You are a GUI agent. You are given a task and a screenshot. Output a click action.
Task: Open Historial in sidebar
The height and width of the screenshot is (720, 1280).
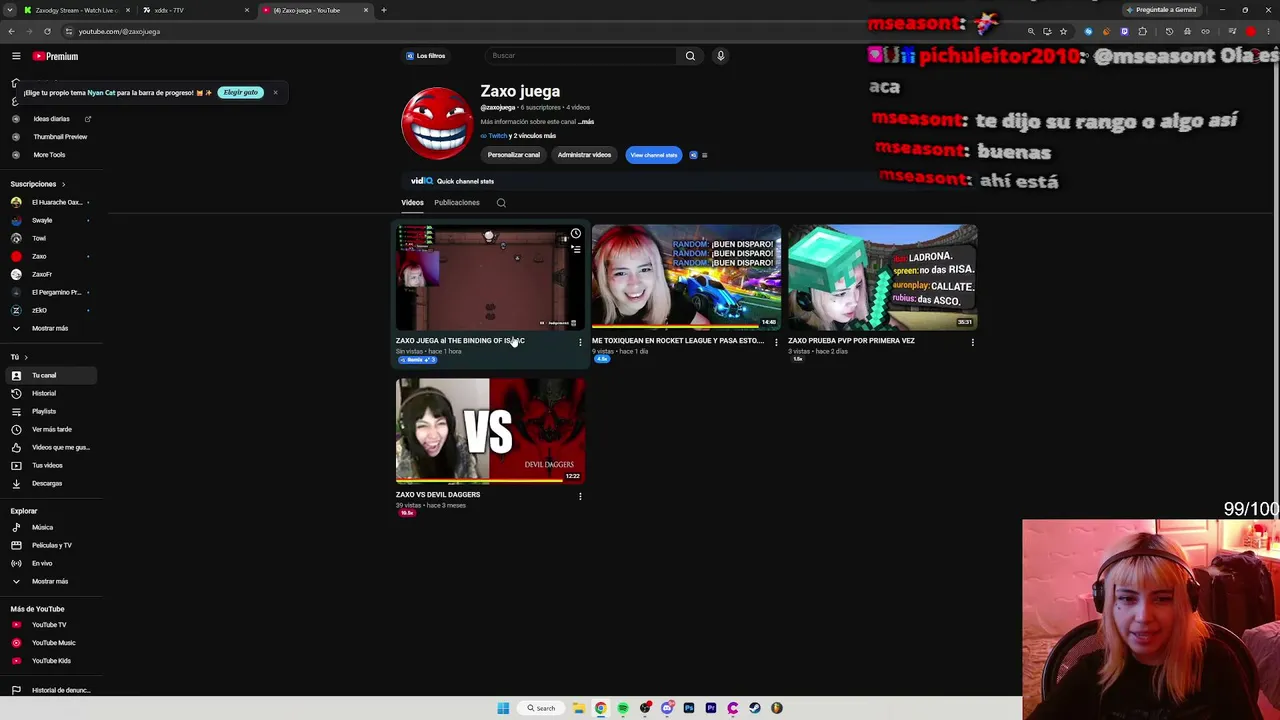pyautogui.click(x=50, y=393)
